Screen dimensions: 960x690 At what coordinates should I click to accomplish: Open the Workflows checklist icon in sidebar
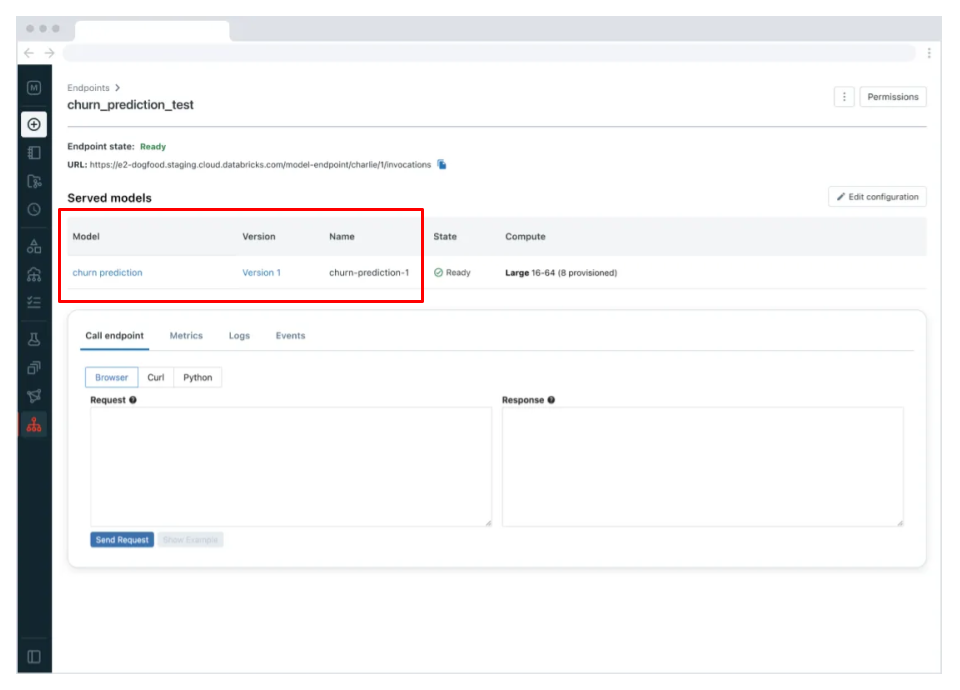34,302
